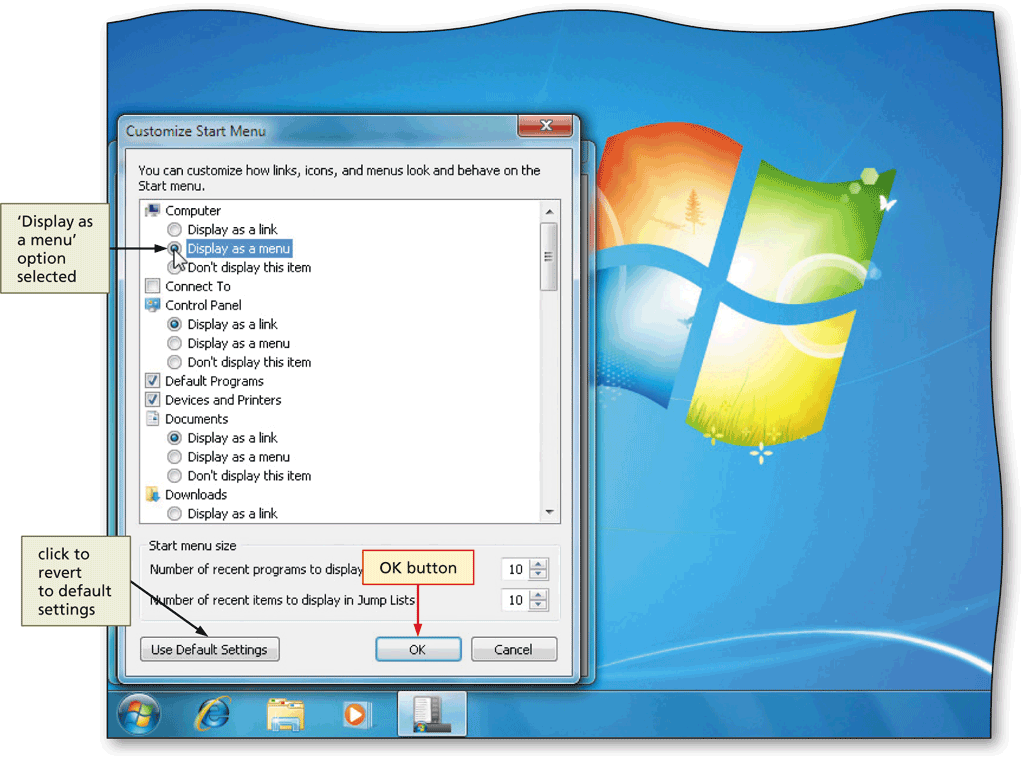The height and width of the screenshot is (759, 1024).
Task: Click the Cancel button
Action: coord(514,649)
